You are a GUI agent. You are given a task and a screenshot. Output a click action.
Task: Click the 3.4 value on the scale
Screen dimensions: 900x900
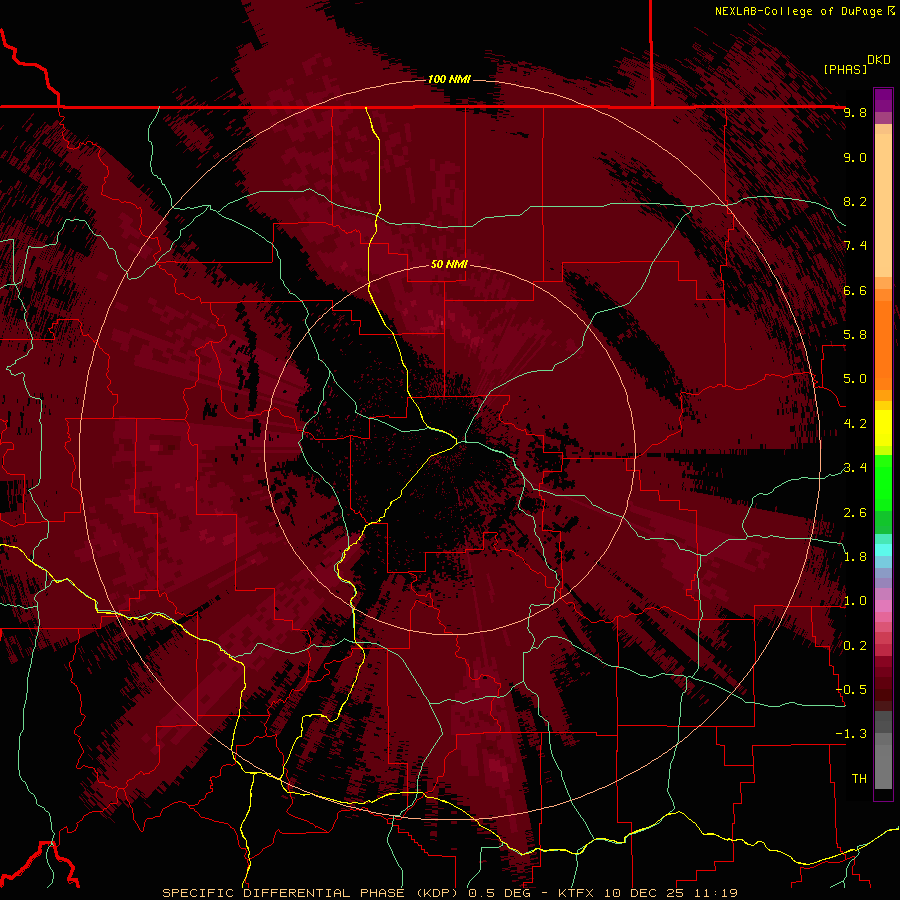coord(855,468)
